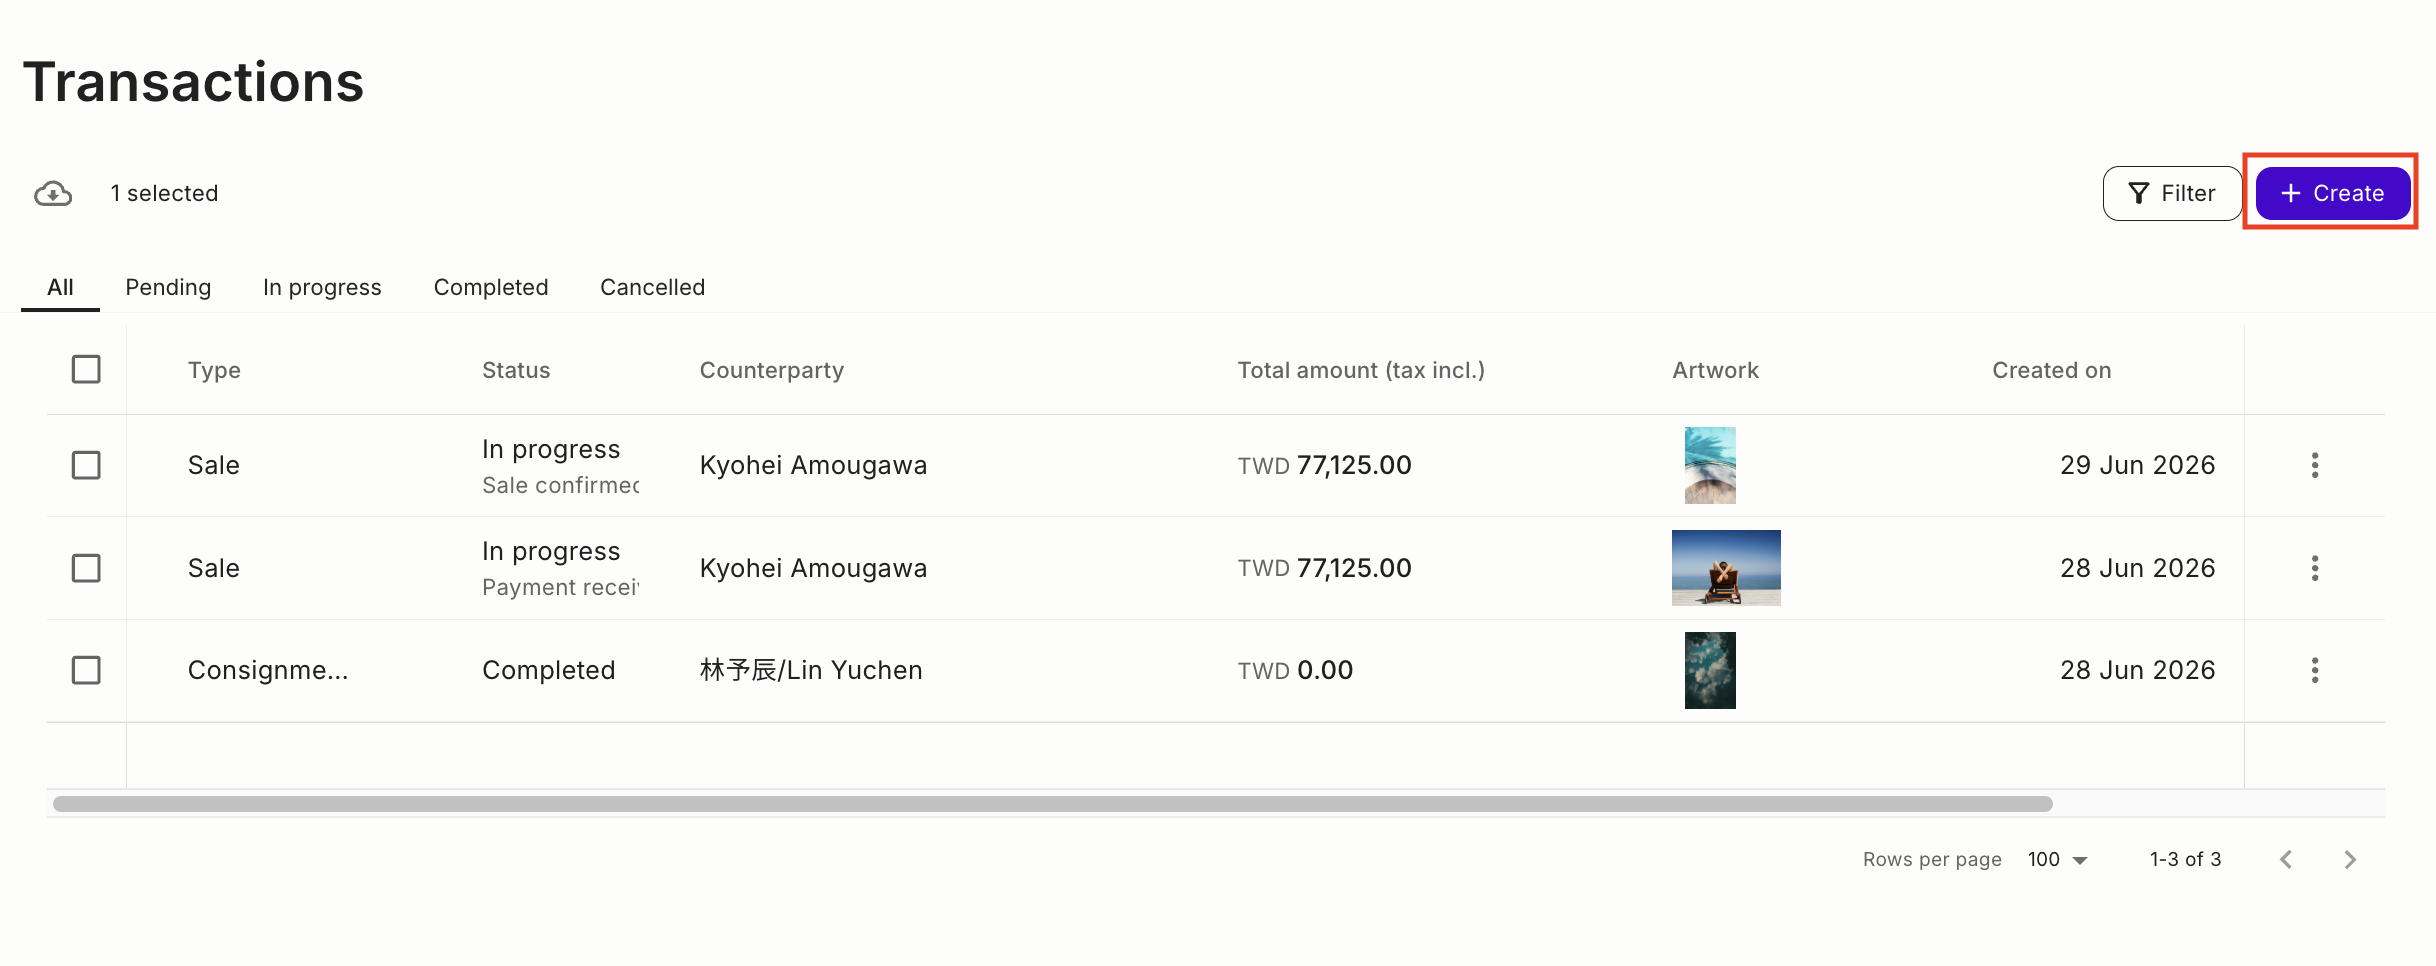Screen dimensions: 2436x966
Task: Open options menu for the 29 Jun 2026 sale
Action: 2314,465
